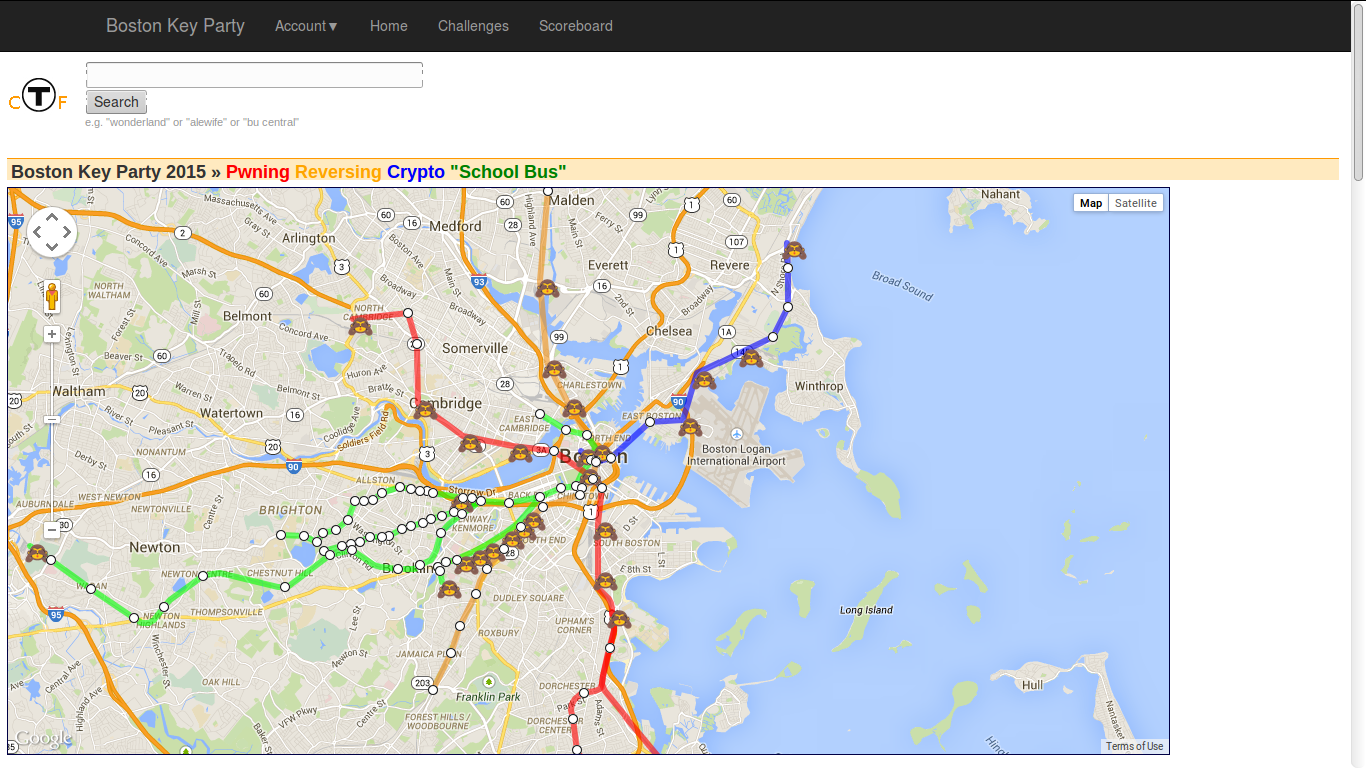Open the green "School Bus" category
Viewport: 1366px width, 768px height.
(x=508, y=172)
